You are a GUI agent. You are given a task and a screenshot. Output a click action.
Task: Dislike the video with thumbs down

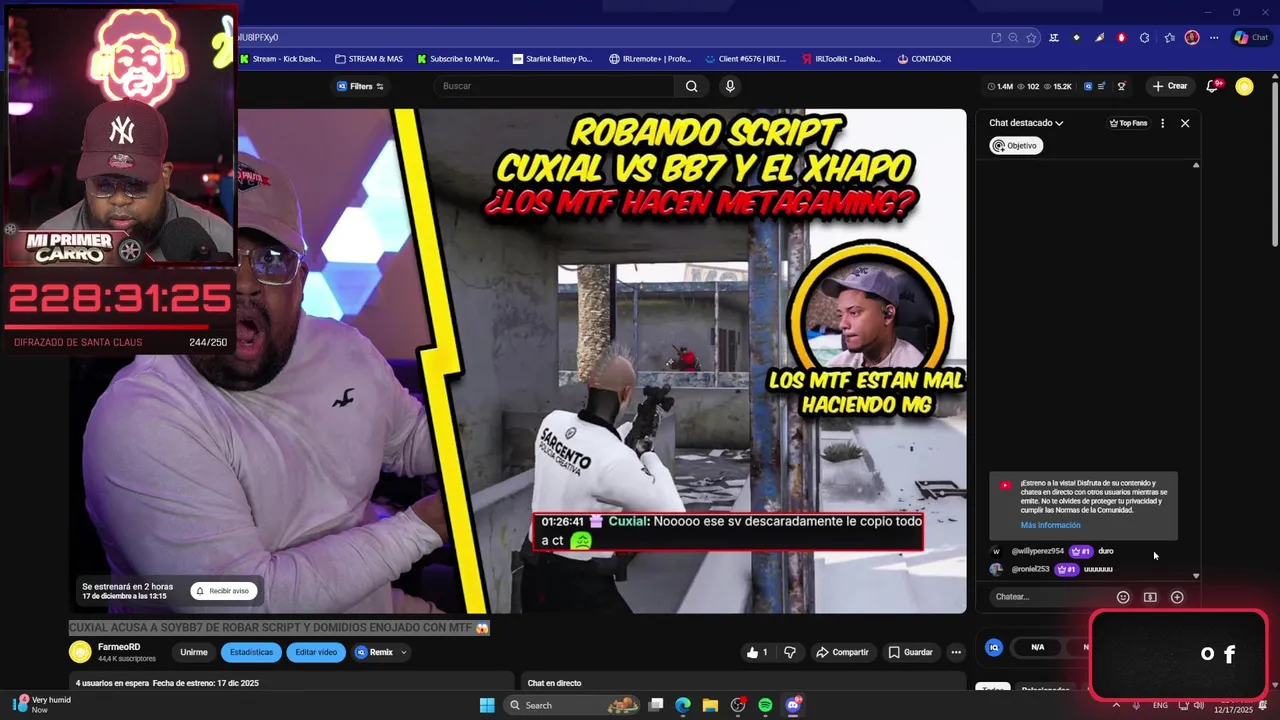[x=790, y=652]
